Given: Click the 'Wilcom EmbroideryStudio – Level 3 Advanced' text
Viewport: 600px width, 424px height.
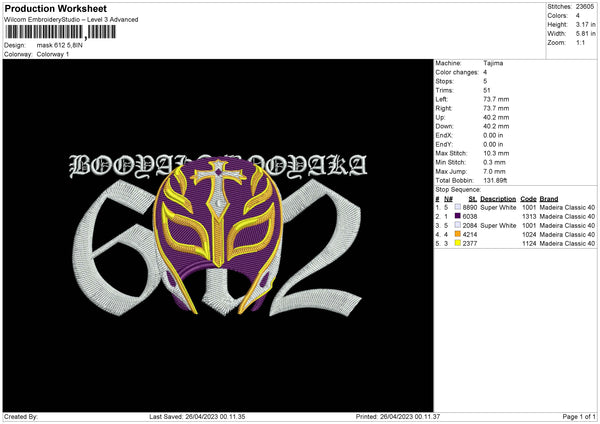Looking at the screenshot, I should tap(71, 20).
